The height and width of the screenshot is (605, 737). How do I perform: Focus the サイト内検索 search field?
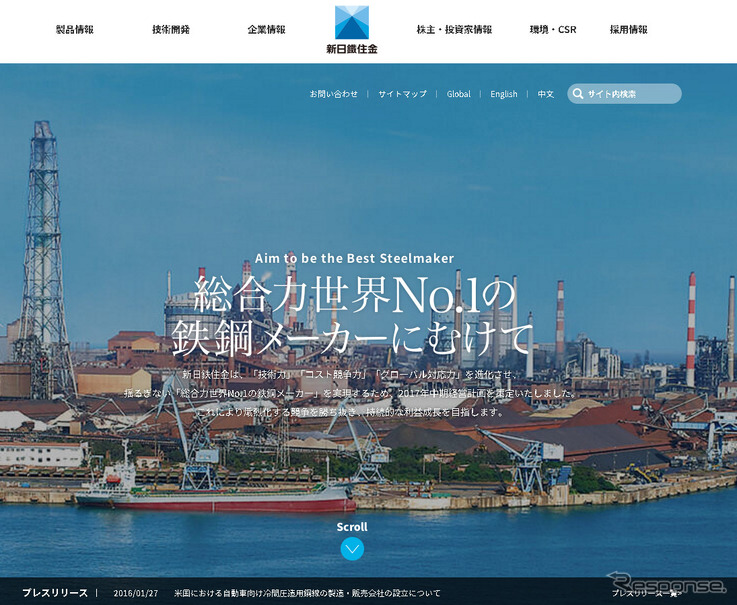tap(624, 94)
